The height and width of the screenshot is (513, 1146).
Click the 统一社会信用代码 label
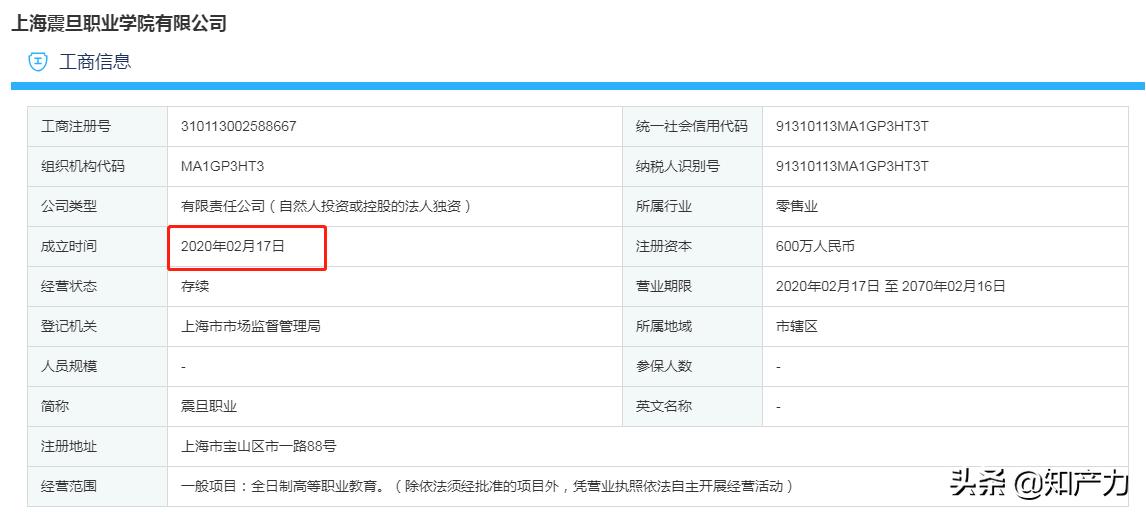[x=691, y=126]
